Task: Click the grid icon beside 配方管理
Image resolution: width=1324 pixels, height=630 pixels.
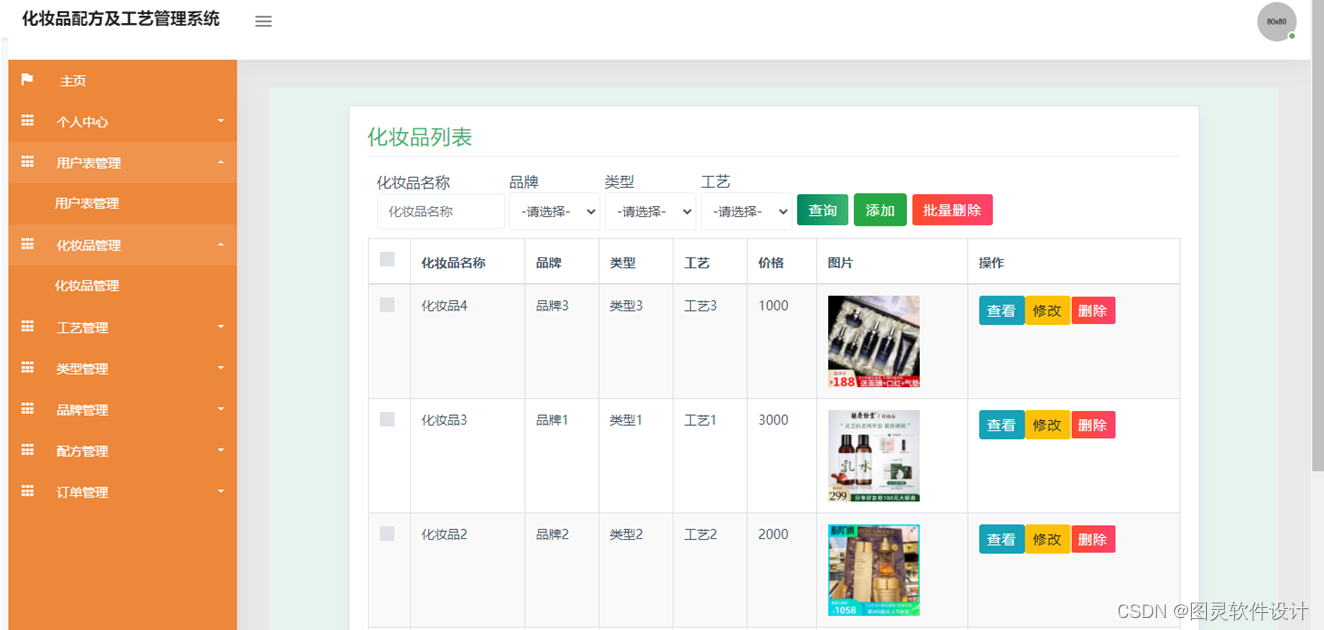Action: click(27, 450)
